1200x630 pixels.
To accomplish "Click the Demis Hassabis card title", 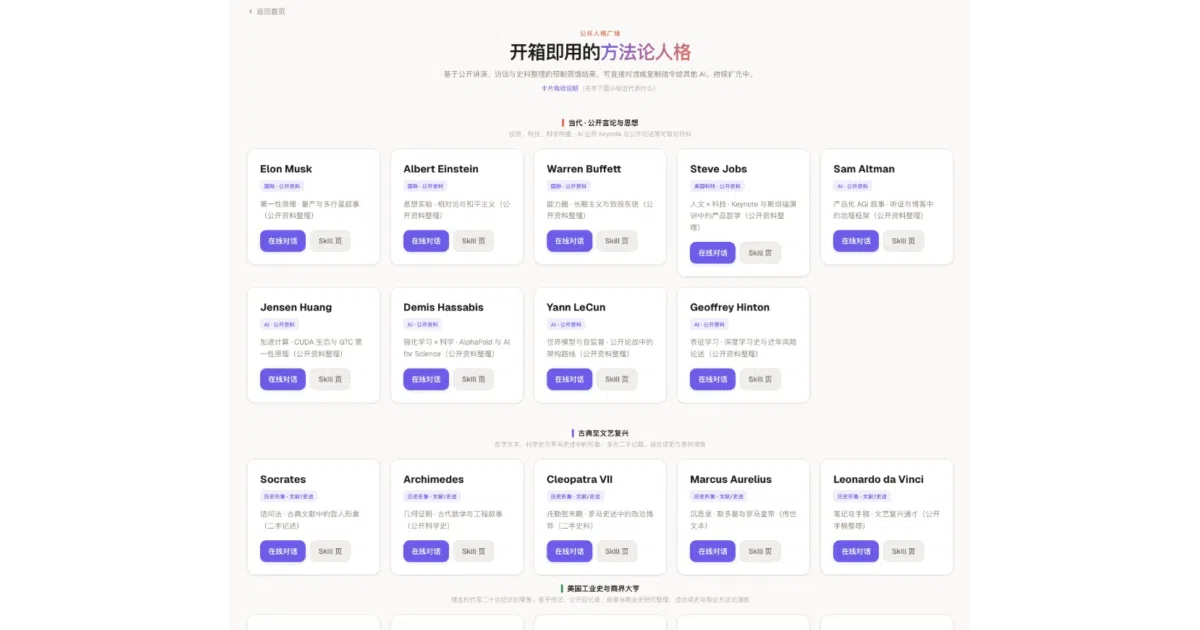I will coord(443,307).
